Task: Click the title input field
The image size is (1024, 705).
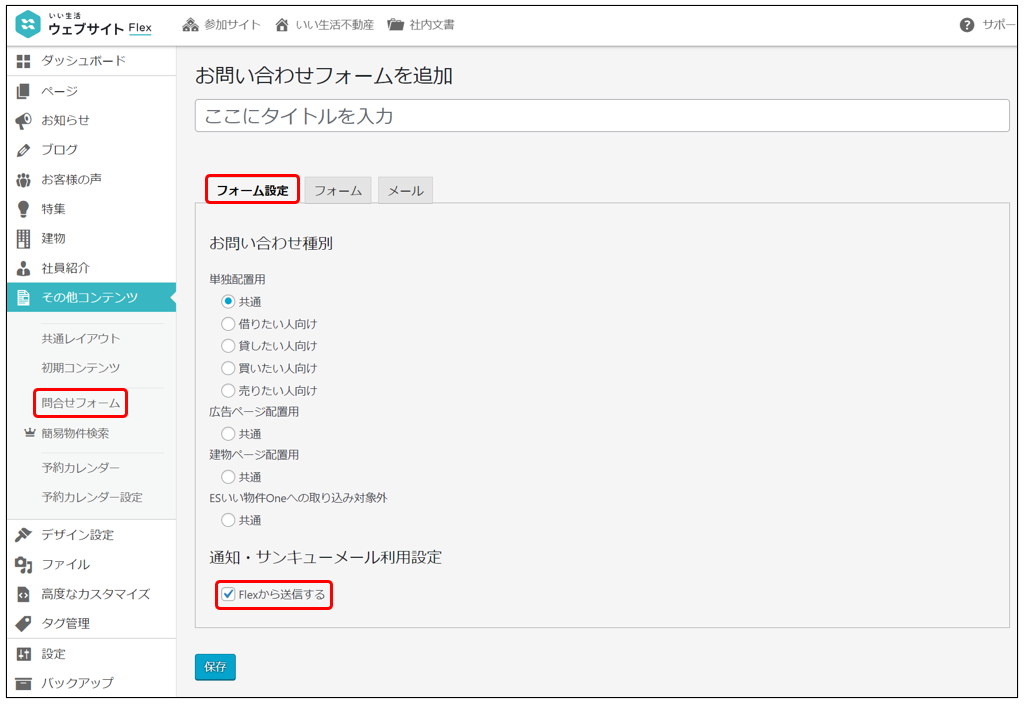Action: (x=601, y=116)
